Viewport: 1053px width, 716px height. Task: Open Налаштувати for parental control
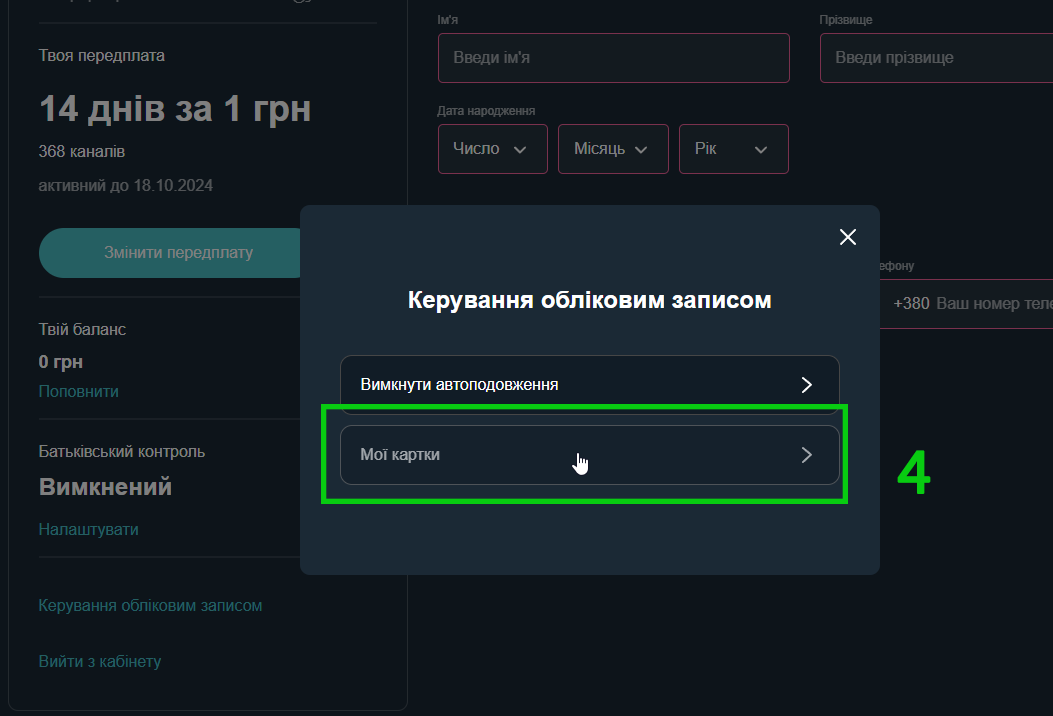pyautogui.click(x=88, y=529)
